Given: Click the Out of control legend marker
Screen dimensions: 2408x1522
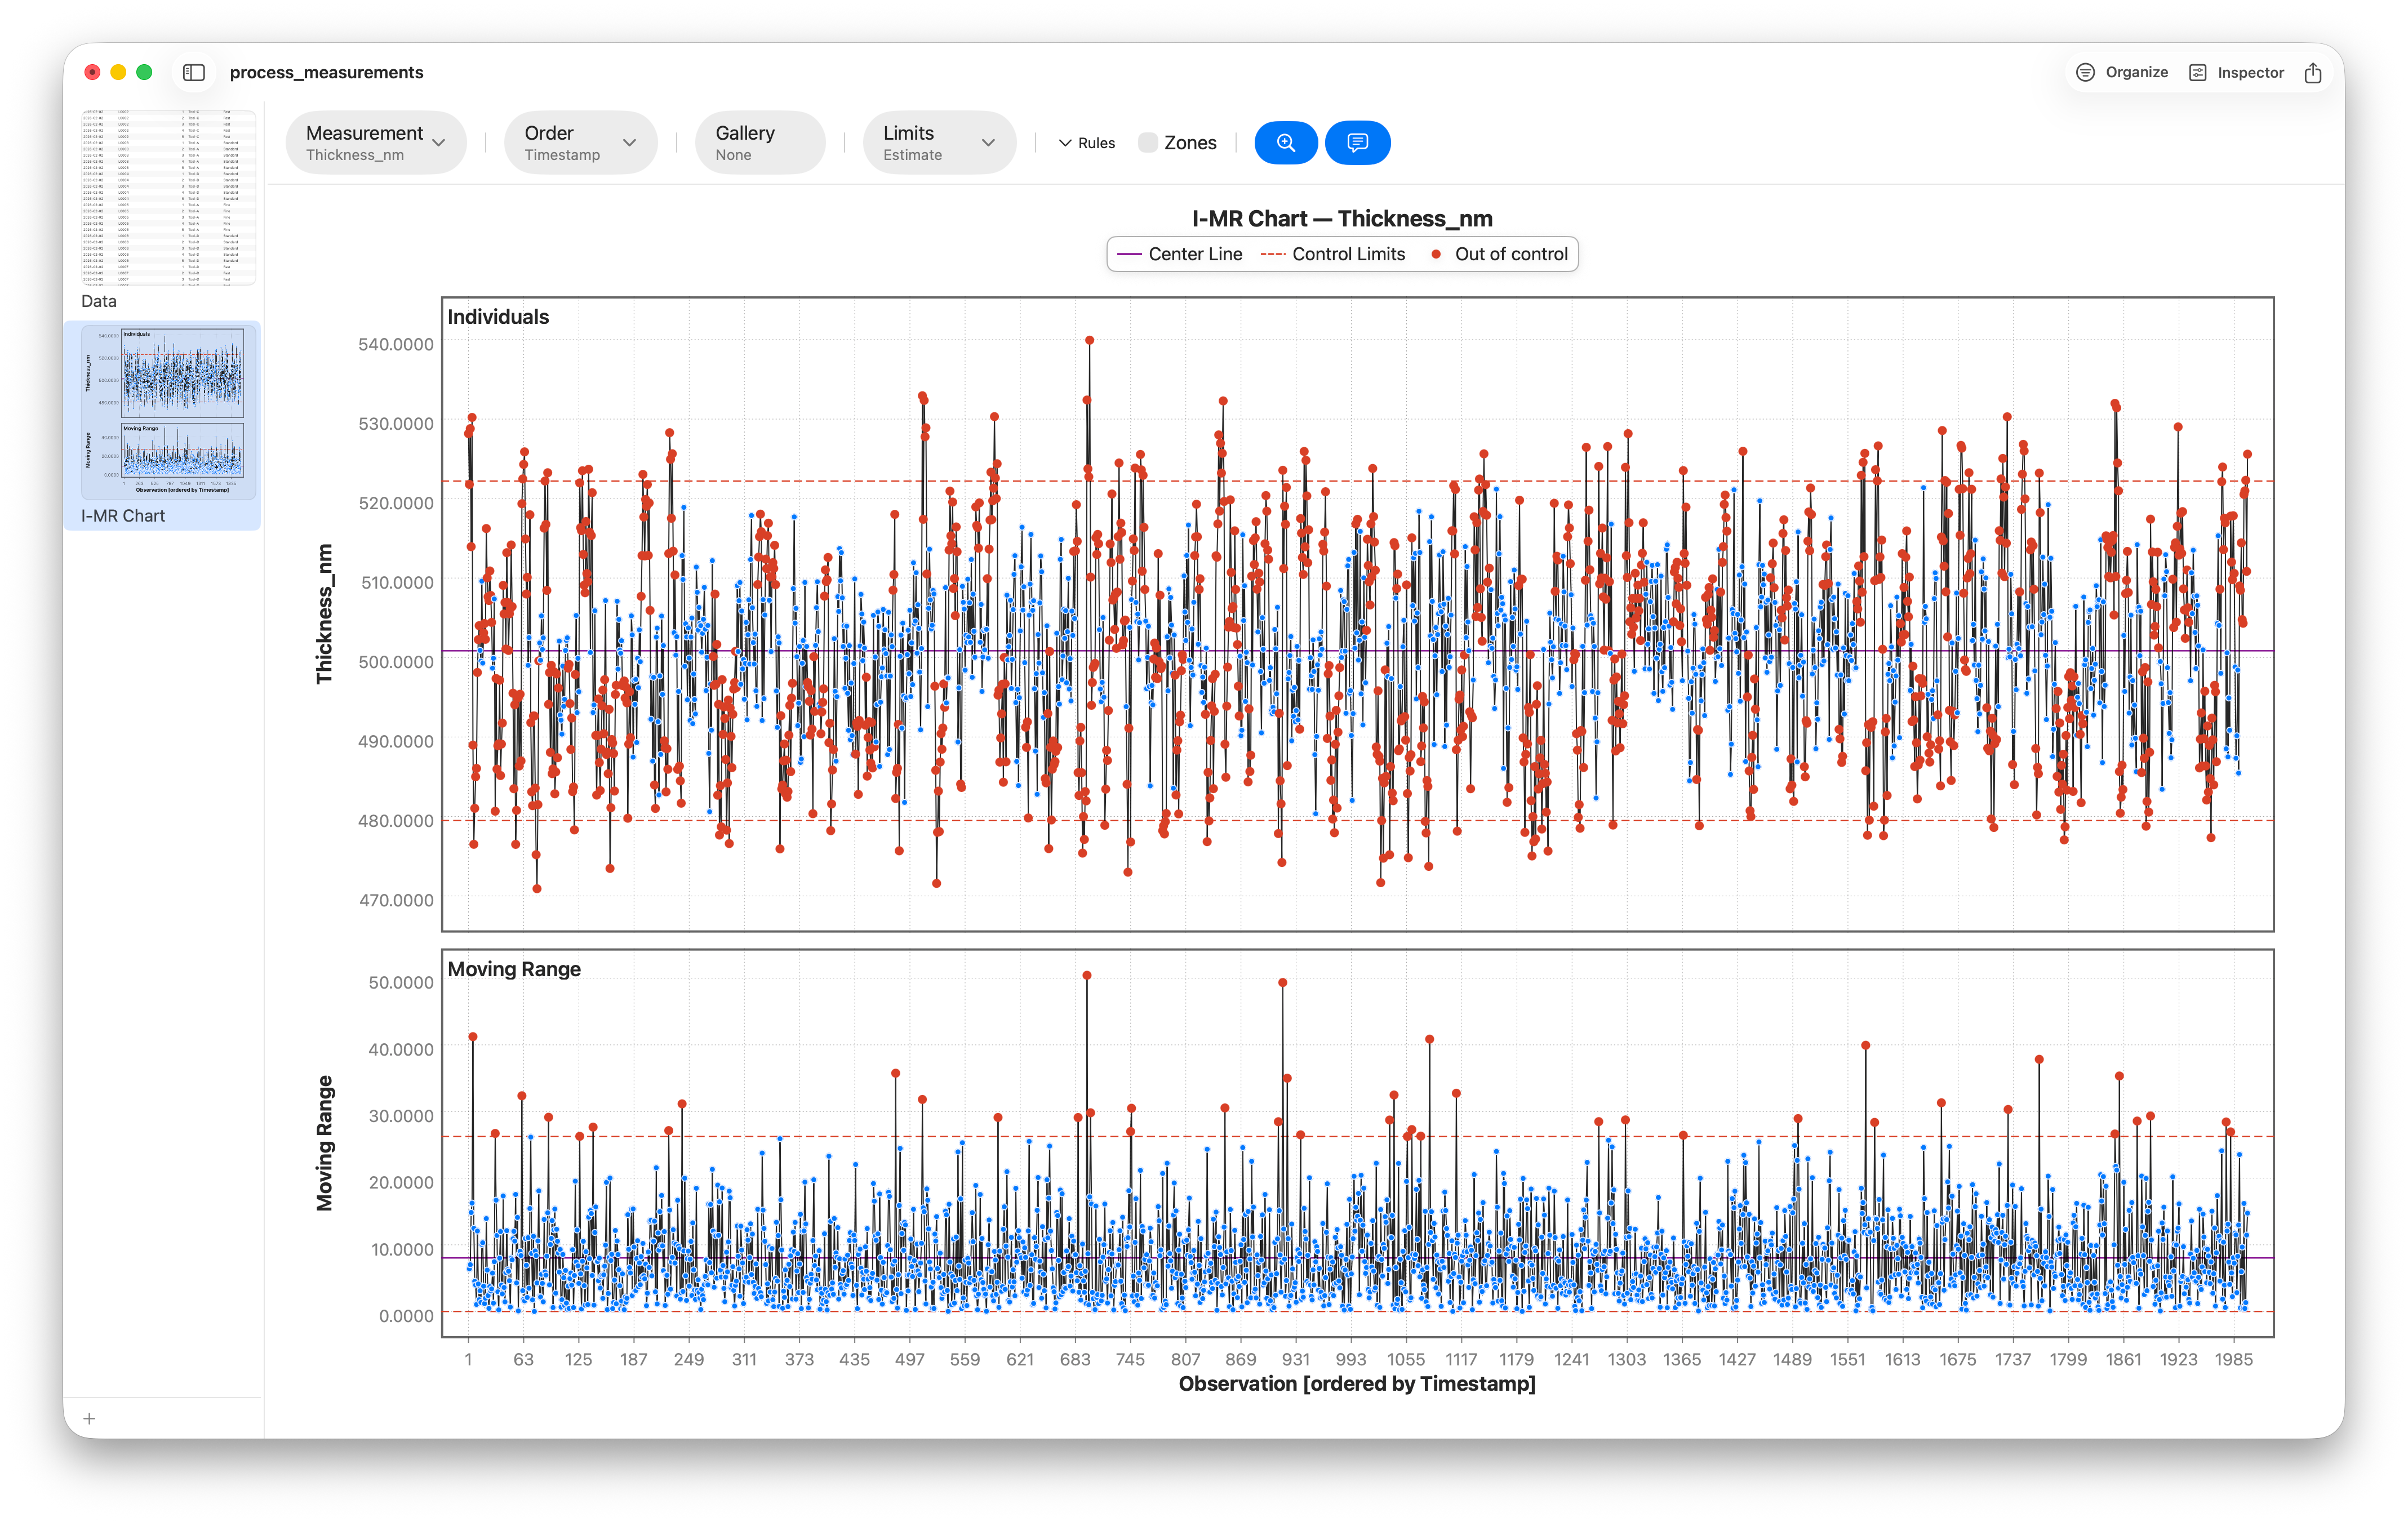Looking at the screenshot, I should coord(1436,254).
